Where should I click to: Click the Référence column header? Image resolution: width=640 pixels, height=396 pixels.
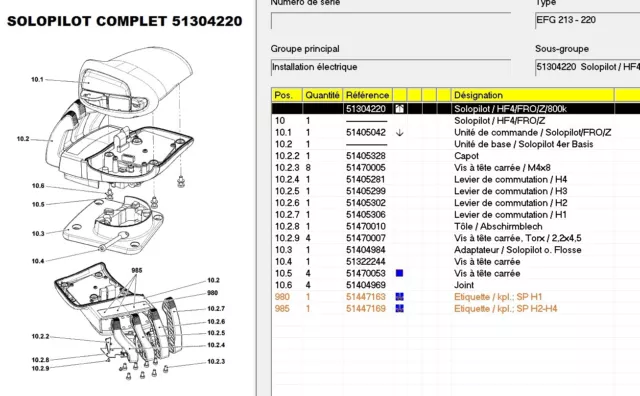pyautogui.click(x=368, y=95)
